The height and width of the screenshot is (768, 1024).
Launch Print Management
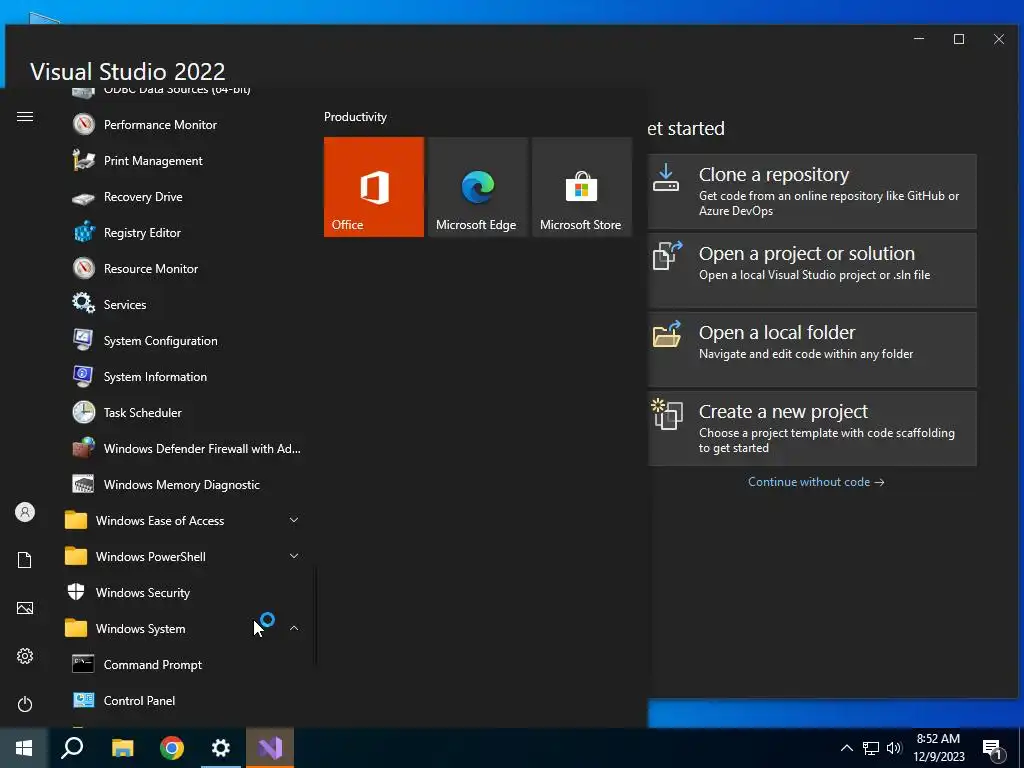(183, 161)
